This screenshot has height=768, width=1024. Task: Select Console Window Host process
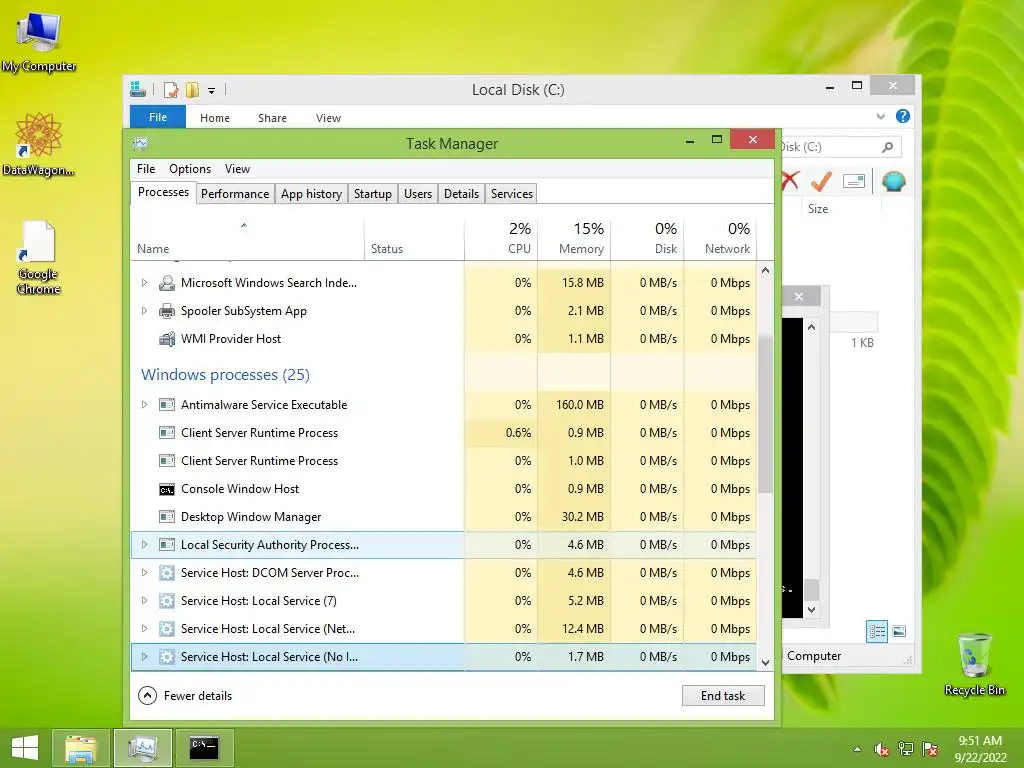click(443, 489)
